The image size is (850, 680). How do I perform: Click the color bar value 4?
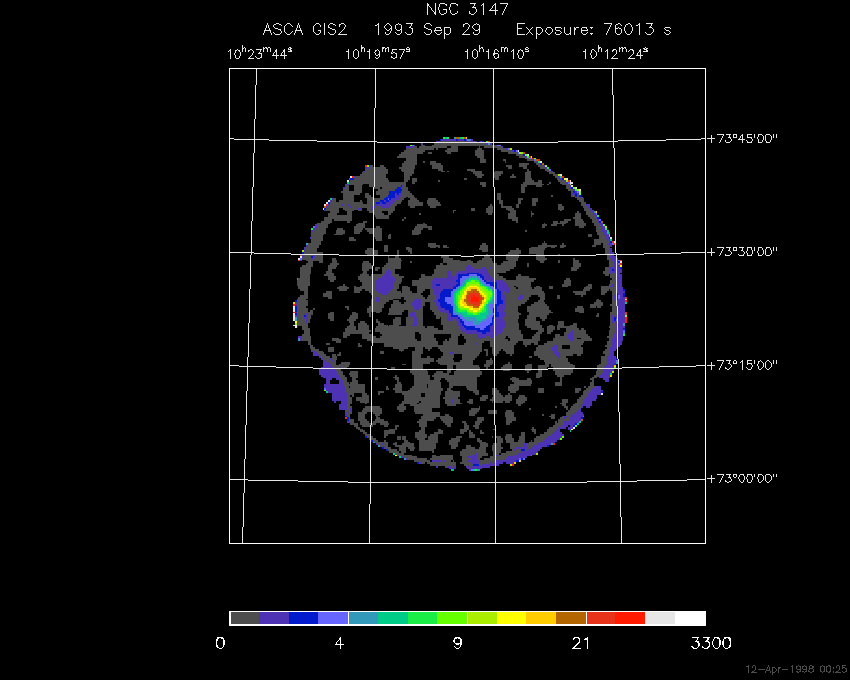coord(339,644)
